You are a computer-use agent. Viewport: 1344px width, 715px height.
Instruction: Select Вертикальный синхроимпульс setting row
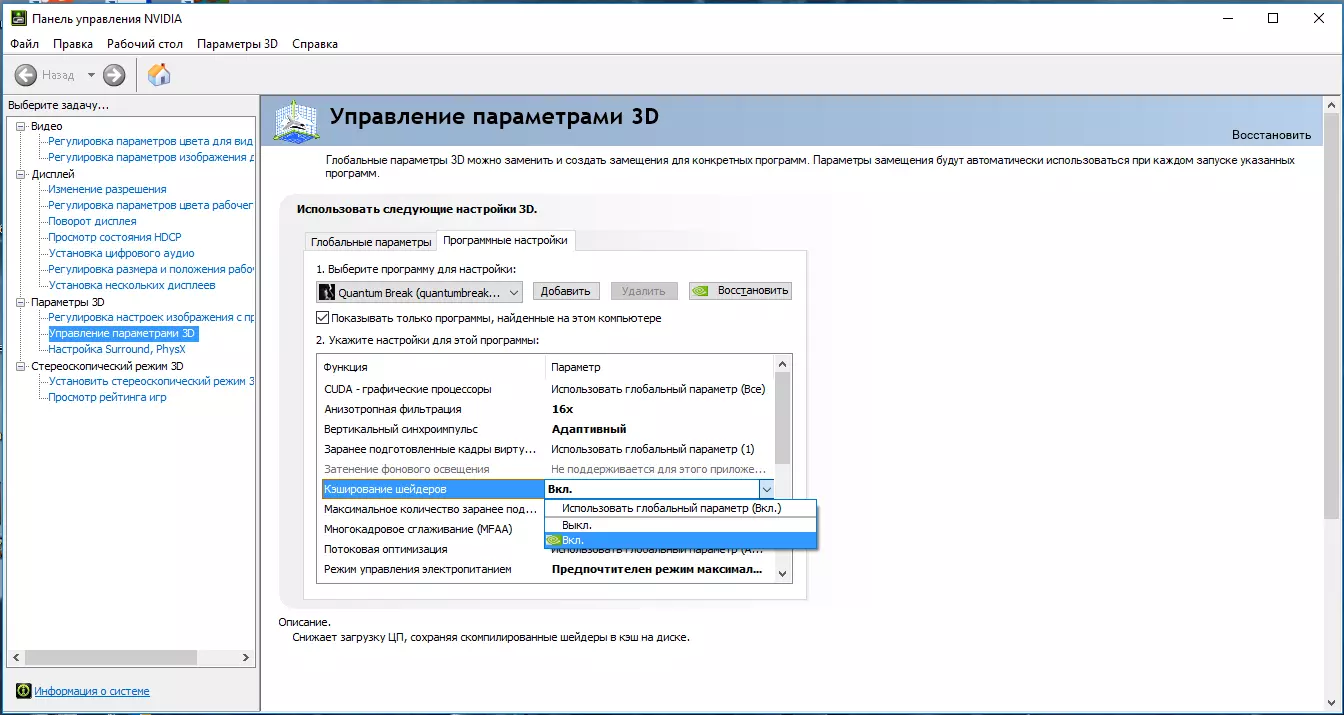tap(546, 429)
